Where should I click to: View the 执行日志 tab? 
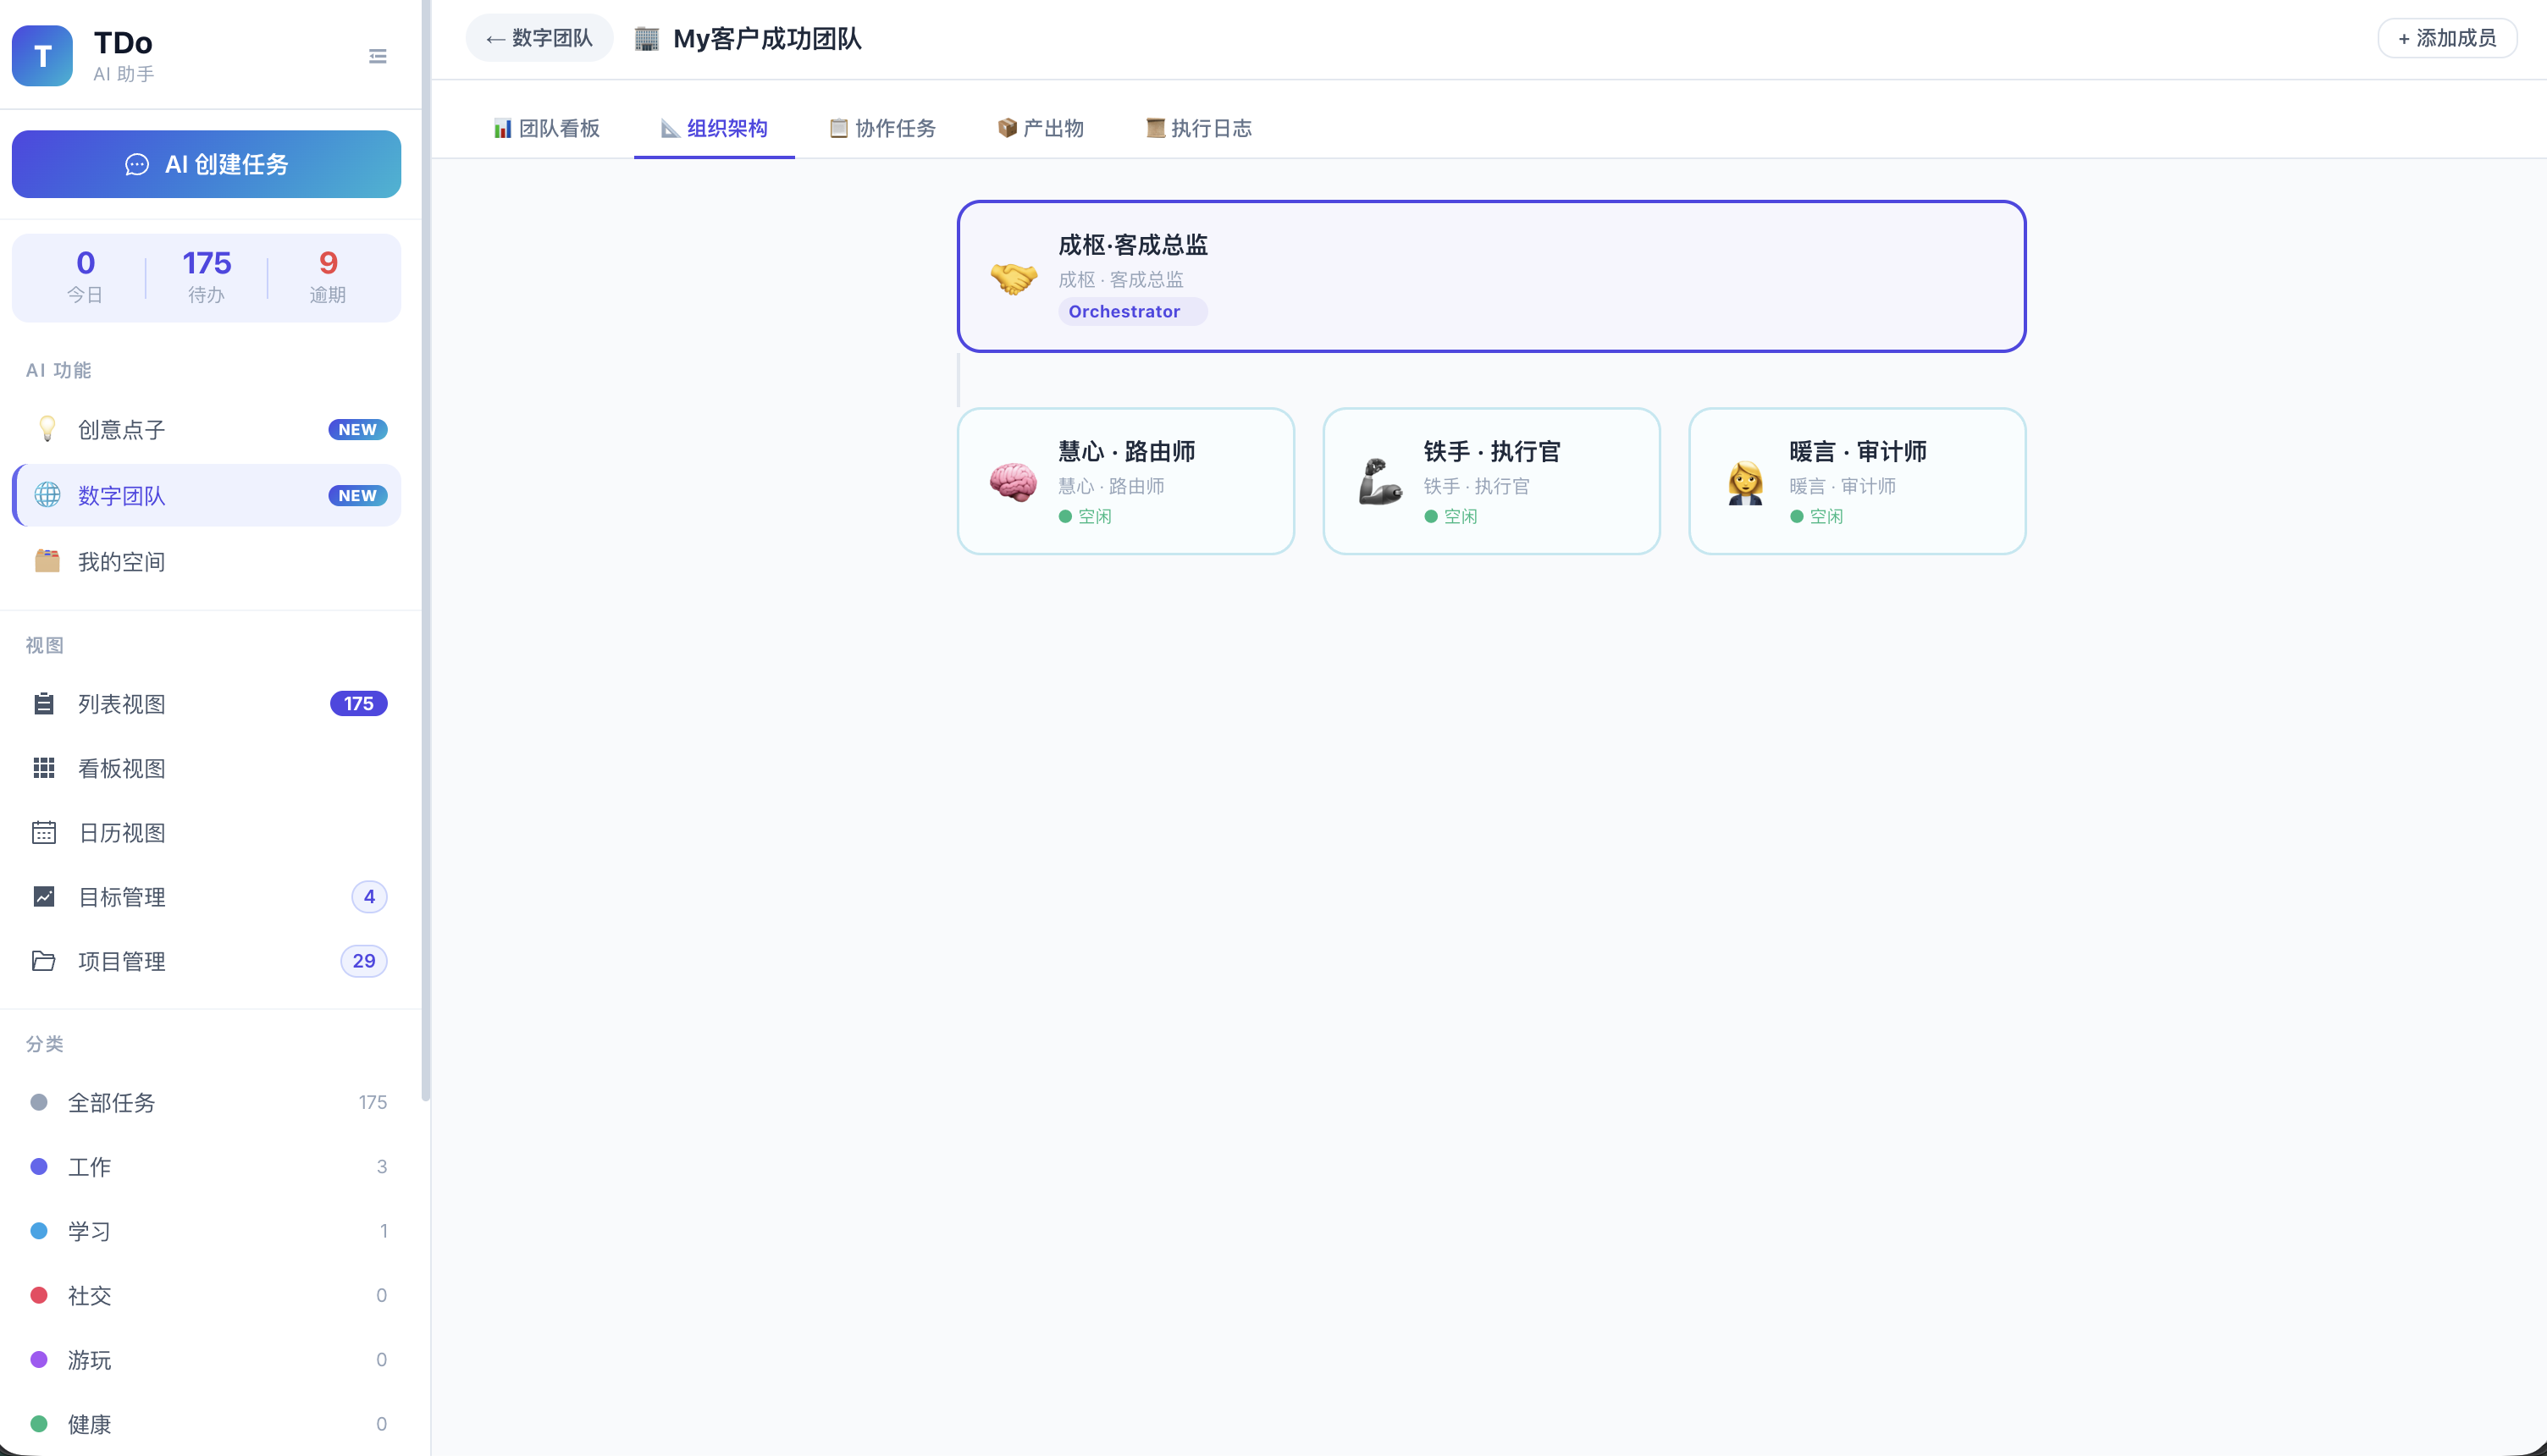1199,129
